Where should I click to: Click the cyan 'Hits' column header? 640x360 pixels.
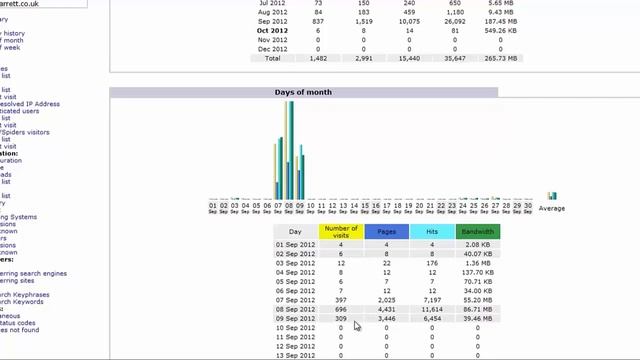click(432, 231)
